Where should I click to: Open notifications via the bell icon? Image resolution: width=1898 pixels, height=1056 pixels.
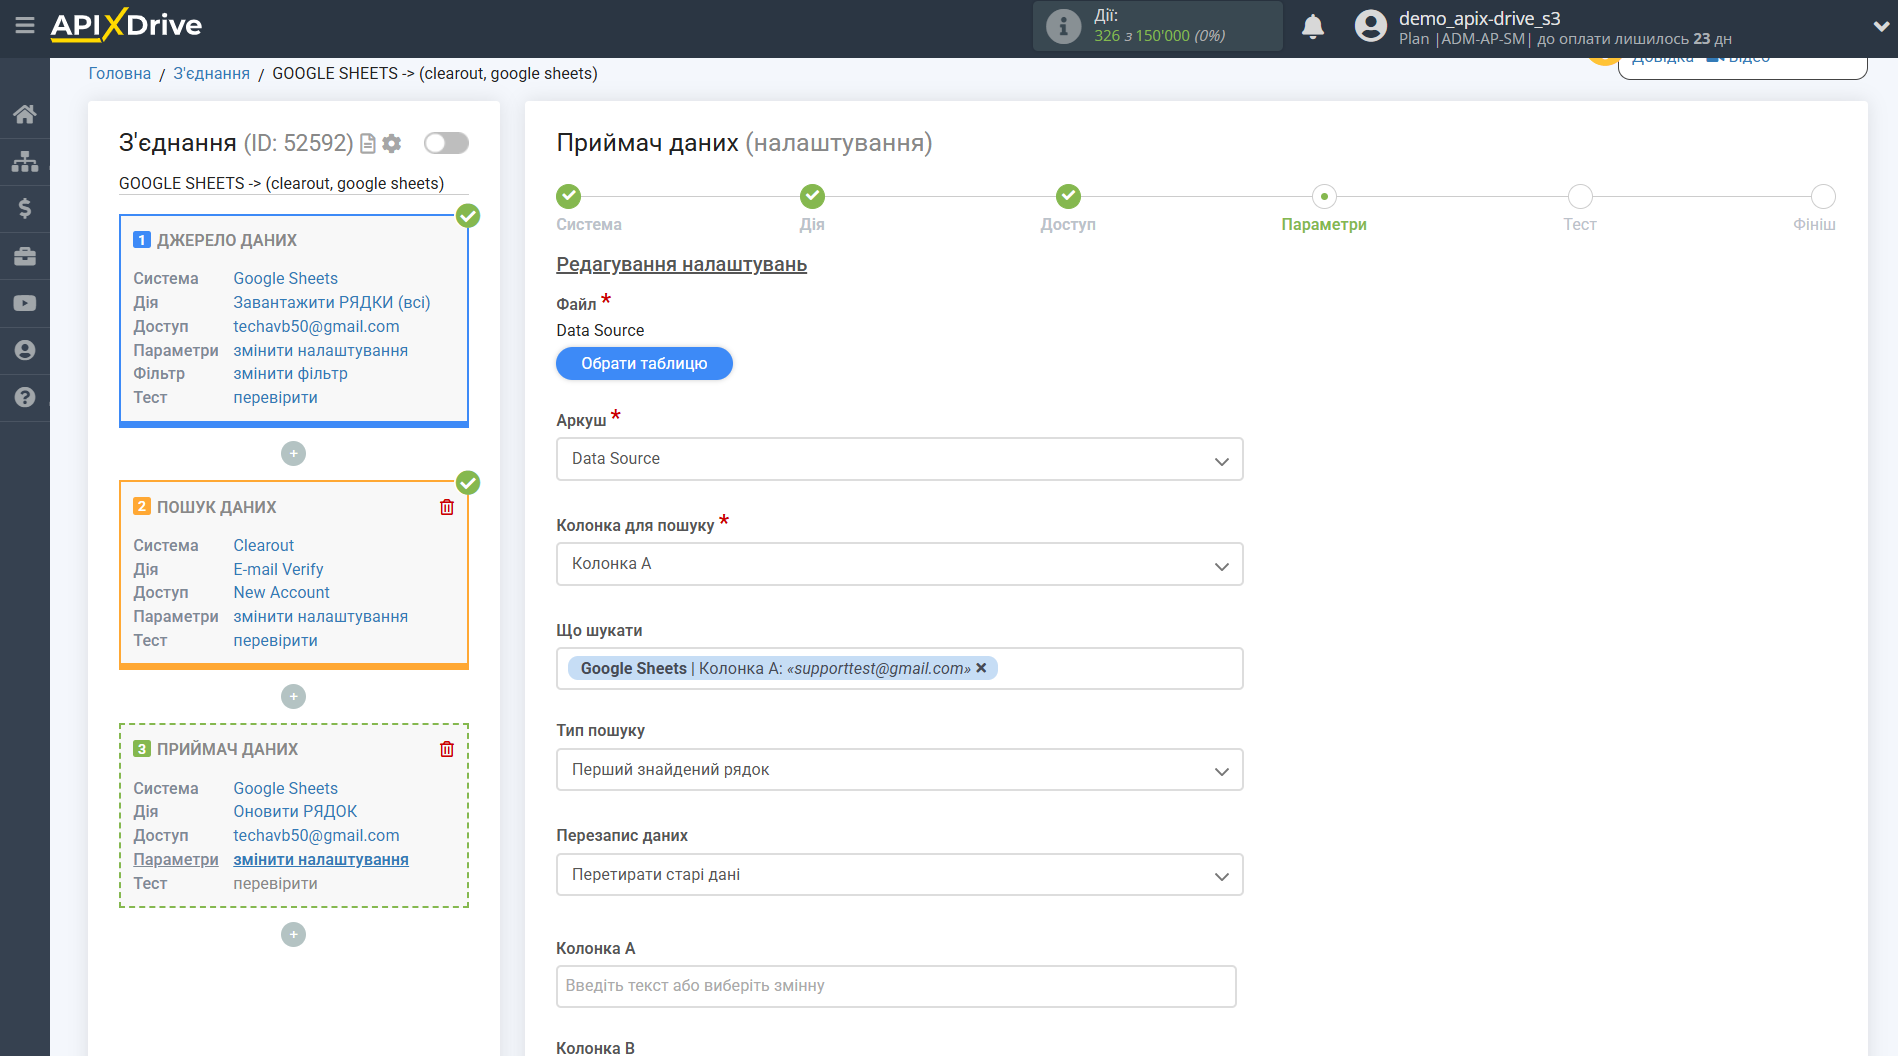(1313, 25)
